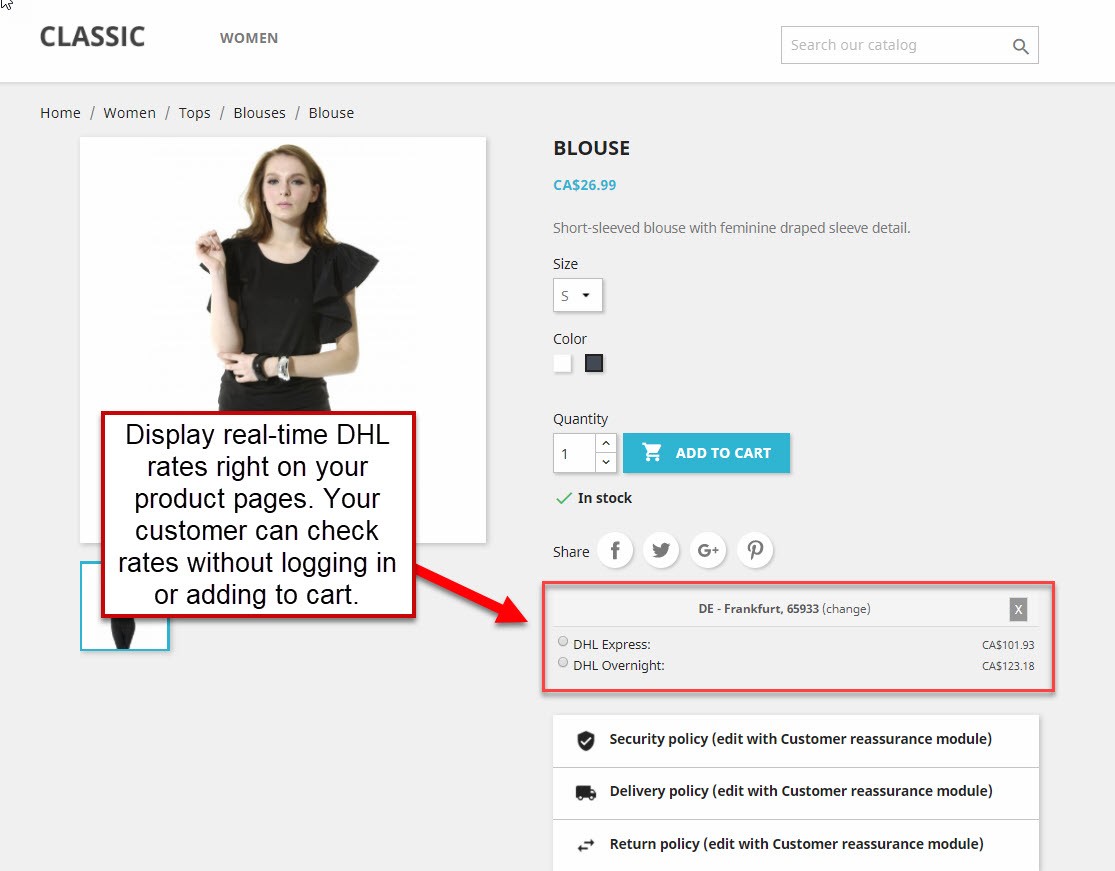Click the product description text
Viewport: 1115px width, 871px height.
[732, 228]
